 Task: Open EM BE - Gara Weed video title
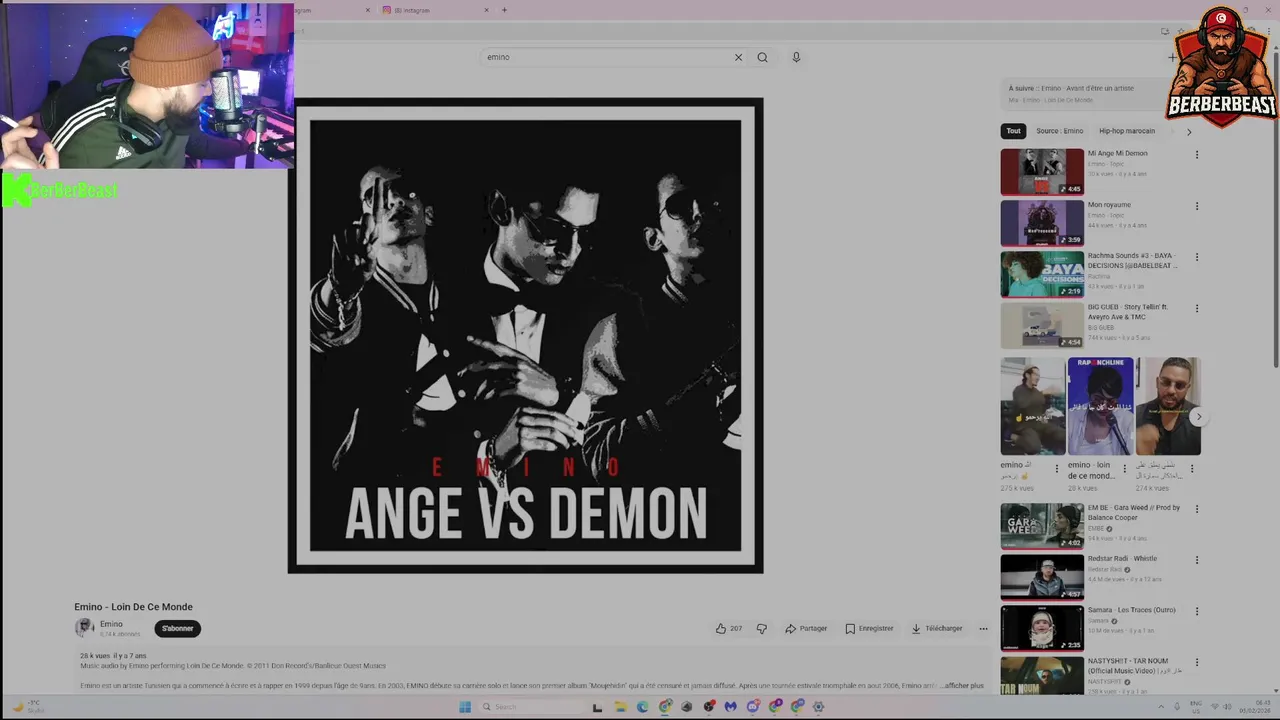point(1134,512)
